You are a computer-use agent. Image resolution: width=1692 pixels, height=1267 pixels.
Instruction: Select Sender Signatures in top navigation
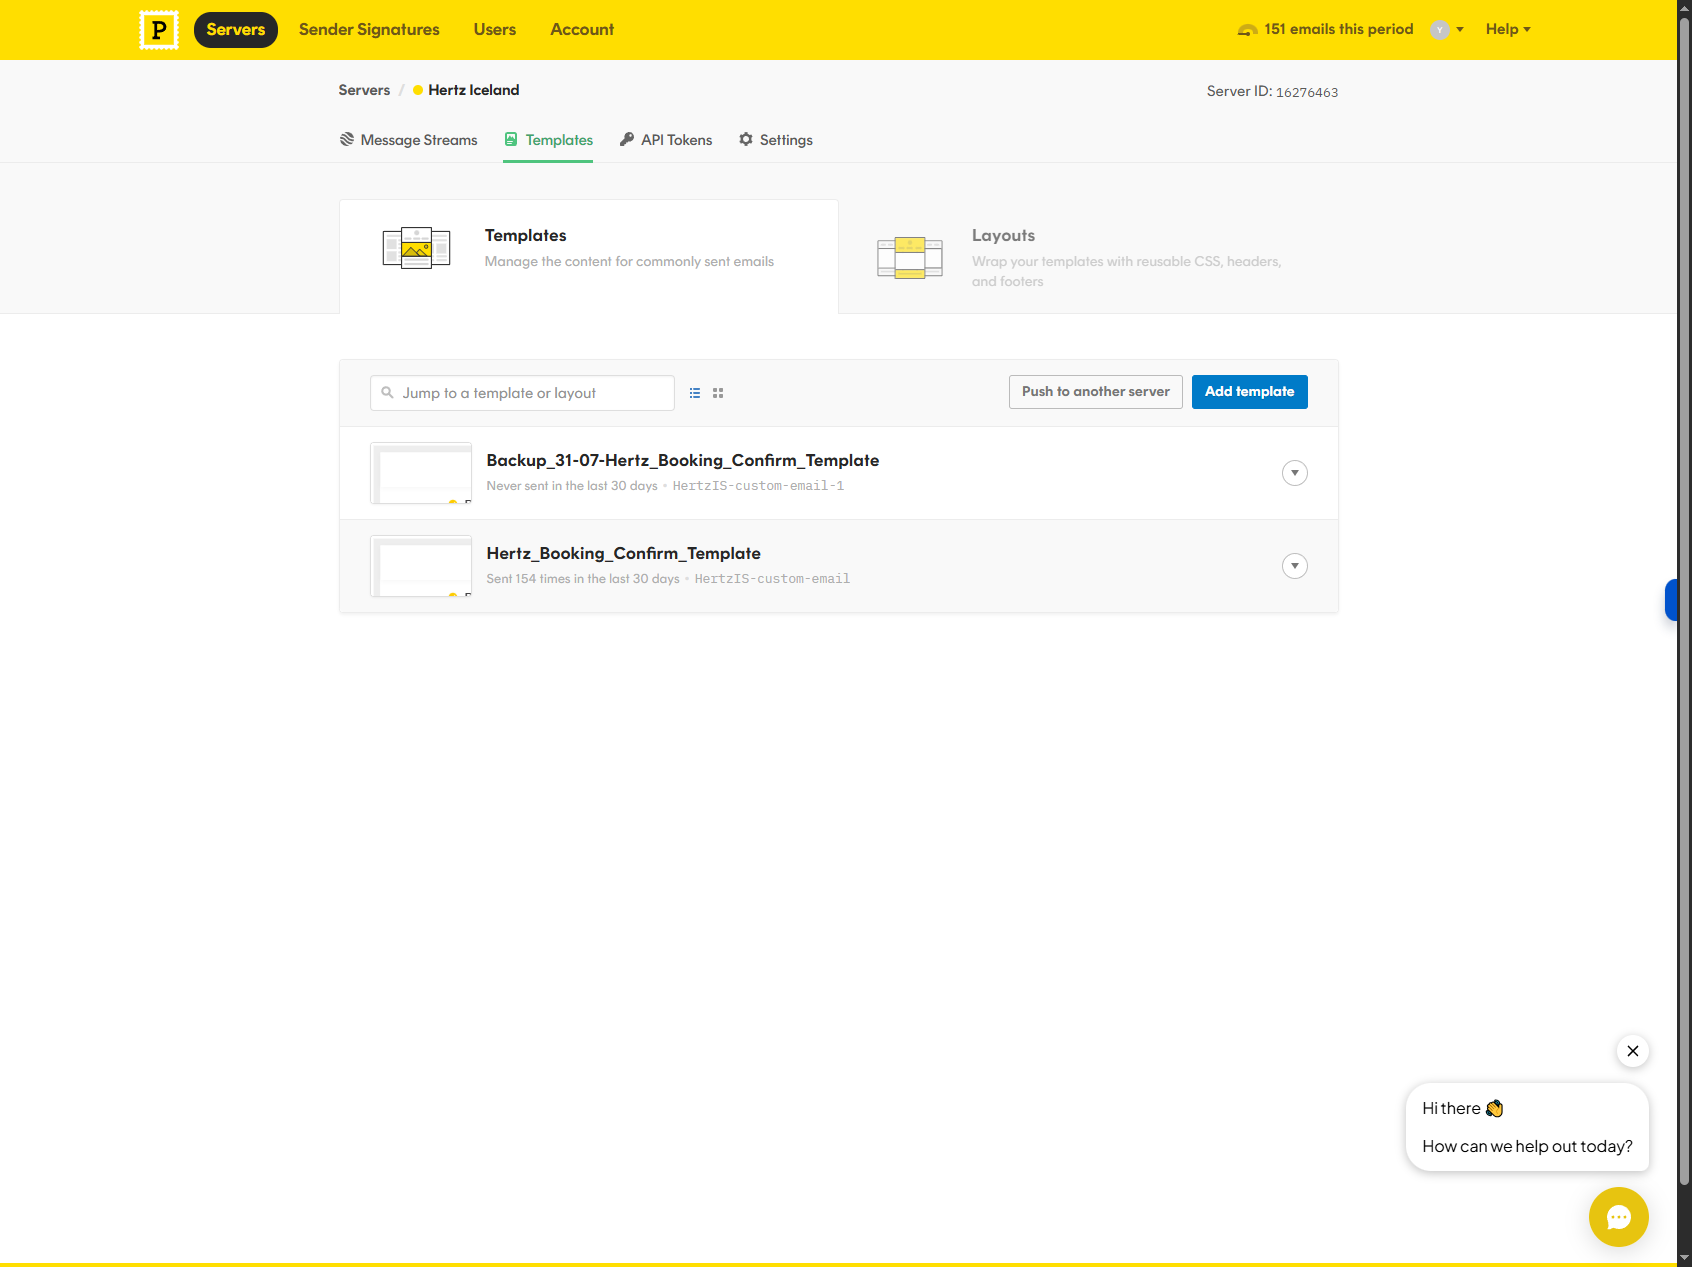(x=369, y=29)
